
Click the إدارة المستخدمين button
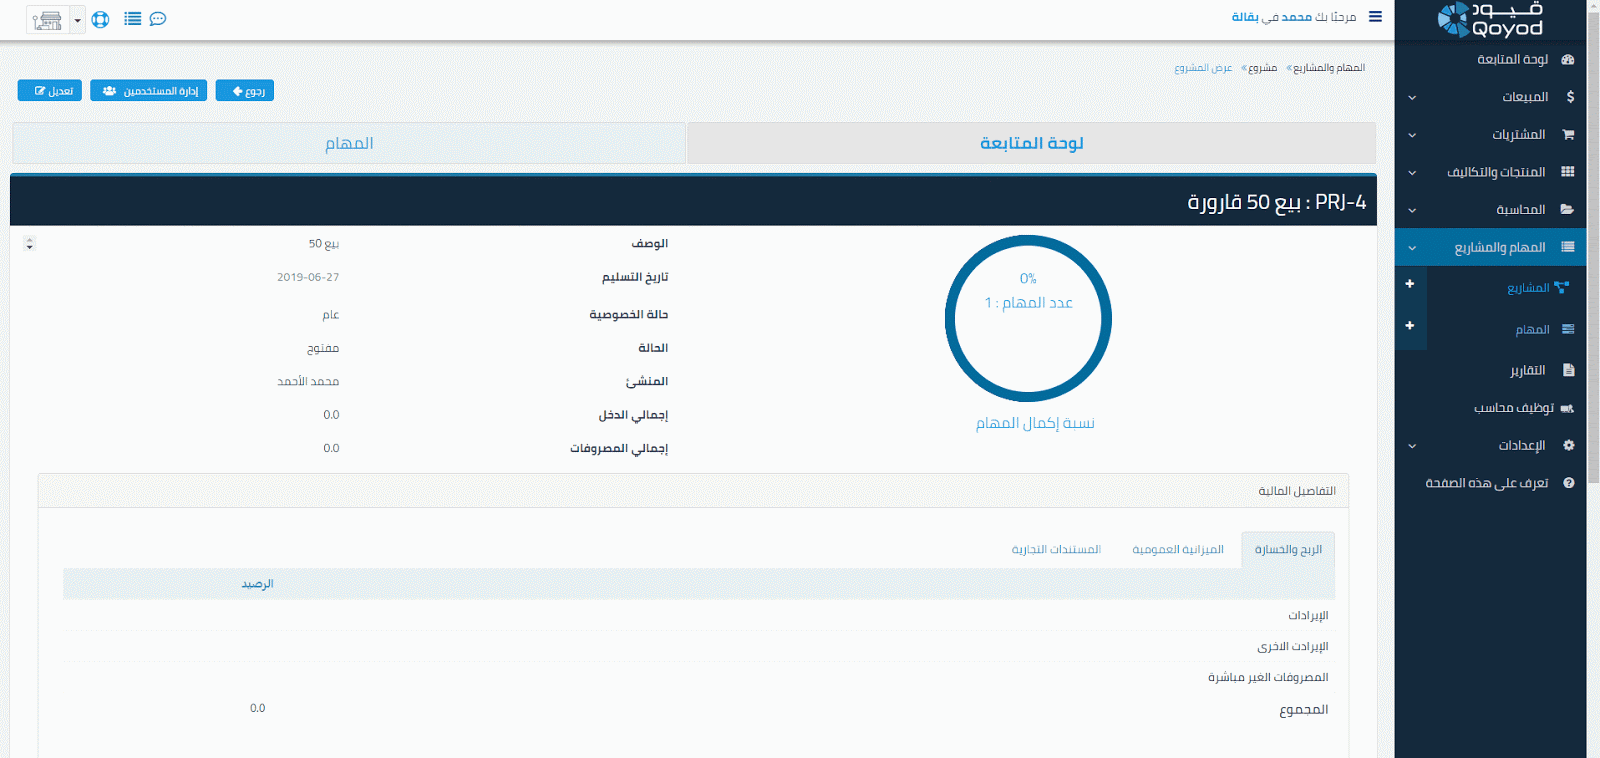pos(149,91)
